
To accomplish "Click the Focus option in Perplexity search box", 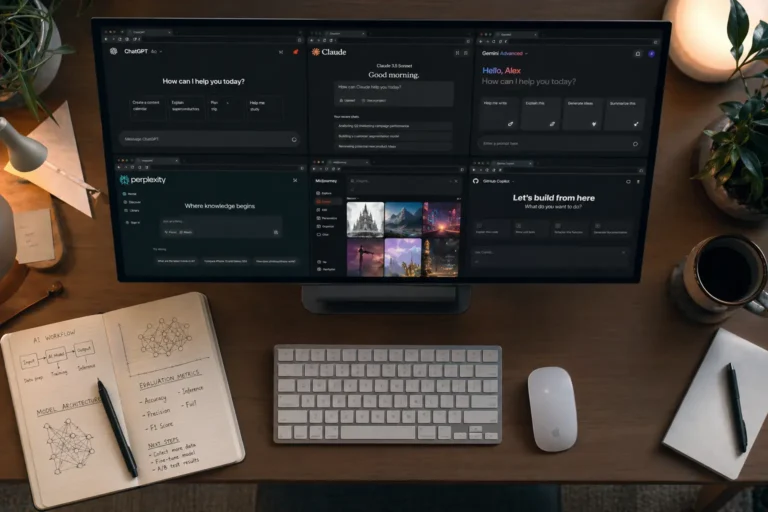I will (171, 232).
